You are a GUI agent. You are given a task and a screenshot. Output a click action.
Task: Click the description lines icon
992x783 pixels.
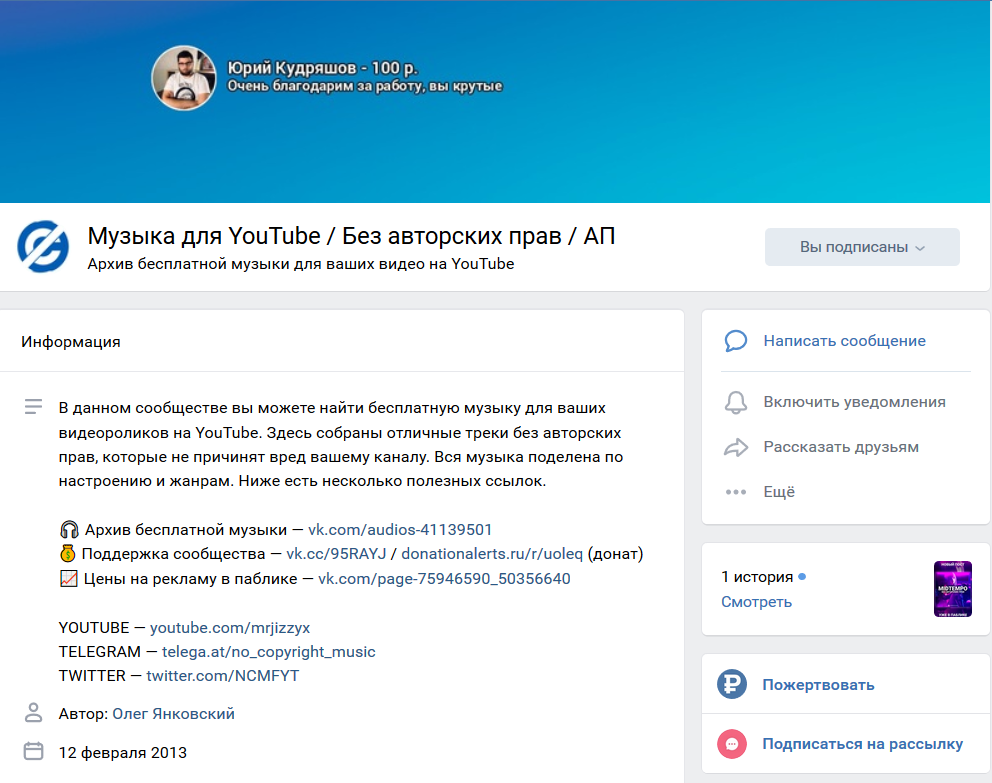click(34, 407)
